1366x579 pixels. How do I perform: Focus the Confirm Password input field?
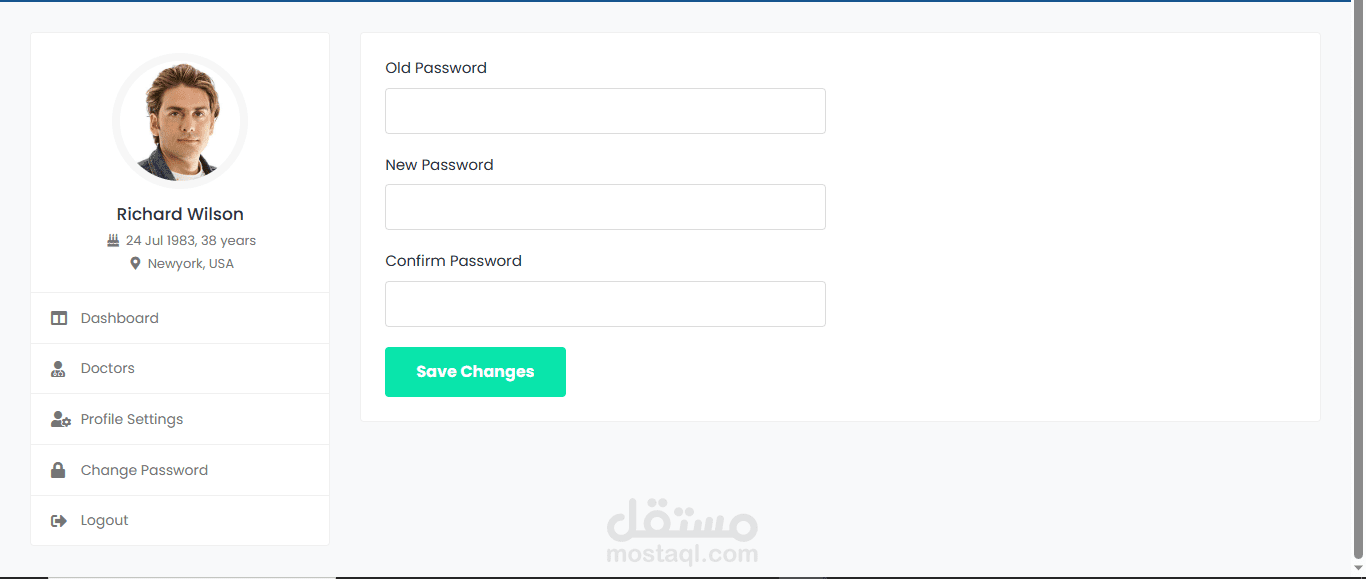(x=605, y=304)
